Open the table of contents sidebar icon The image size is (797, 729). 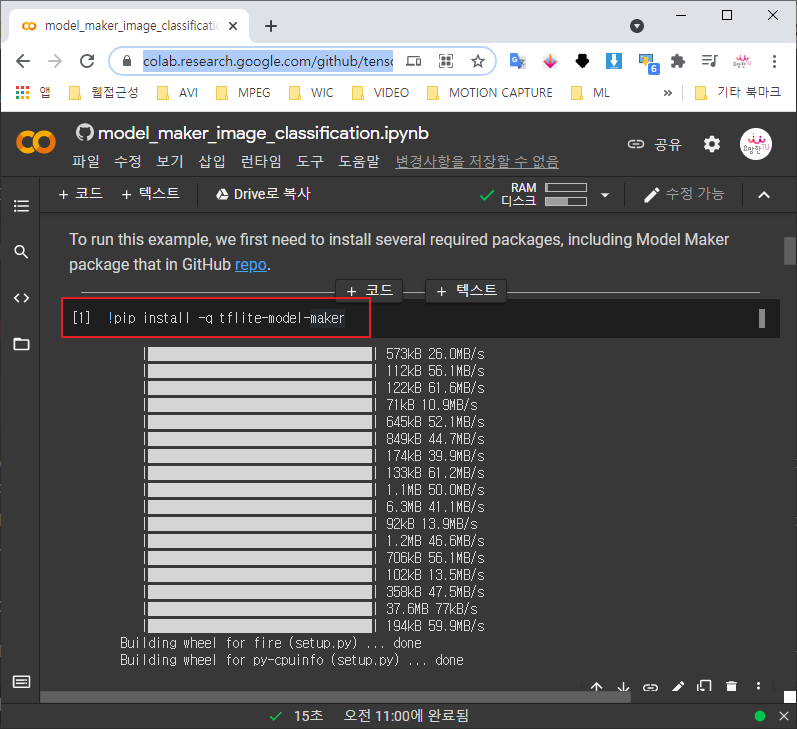21,206
